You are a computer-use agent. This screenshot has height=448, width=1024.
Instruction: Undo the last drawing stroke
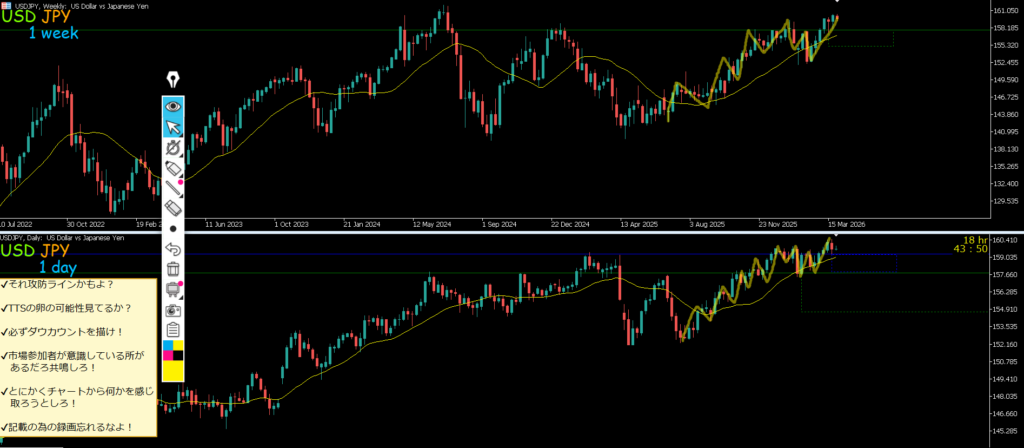[x=173, y=248]
